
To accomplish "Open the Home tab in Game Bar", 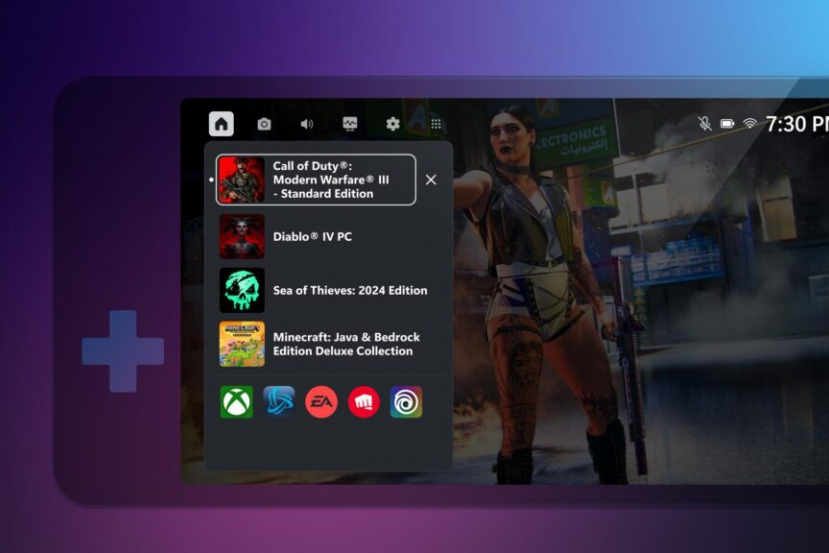I will 221,124.
